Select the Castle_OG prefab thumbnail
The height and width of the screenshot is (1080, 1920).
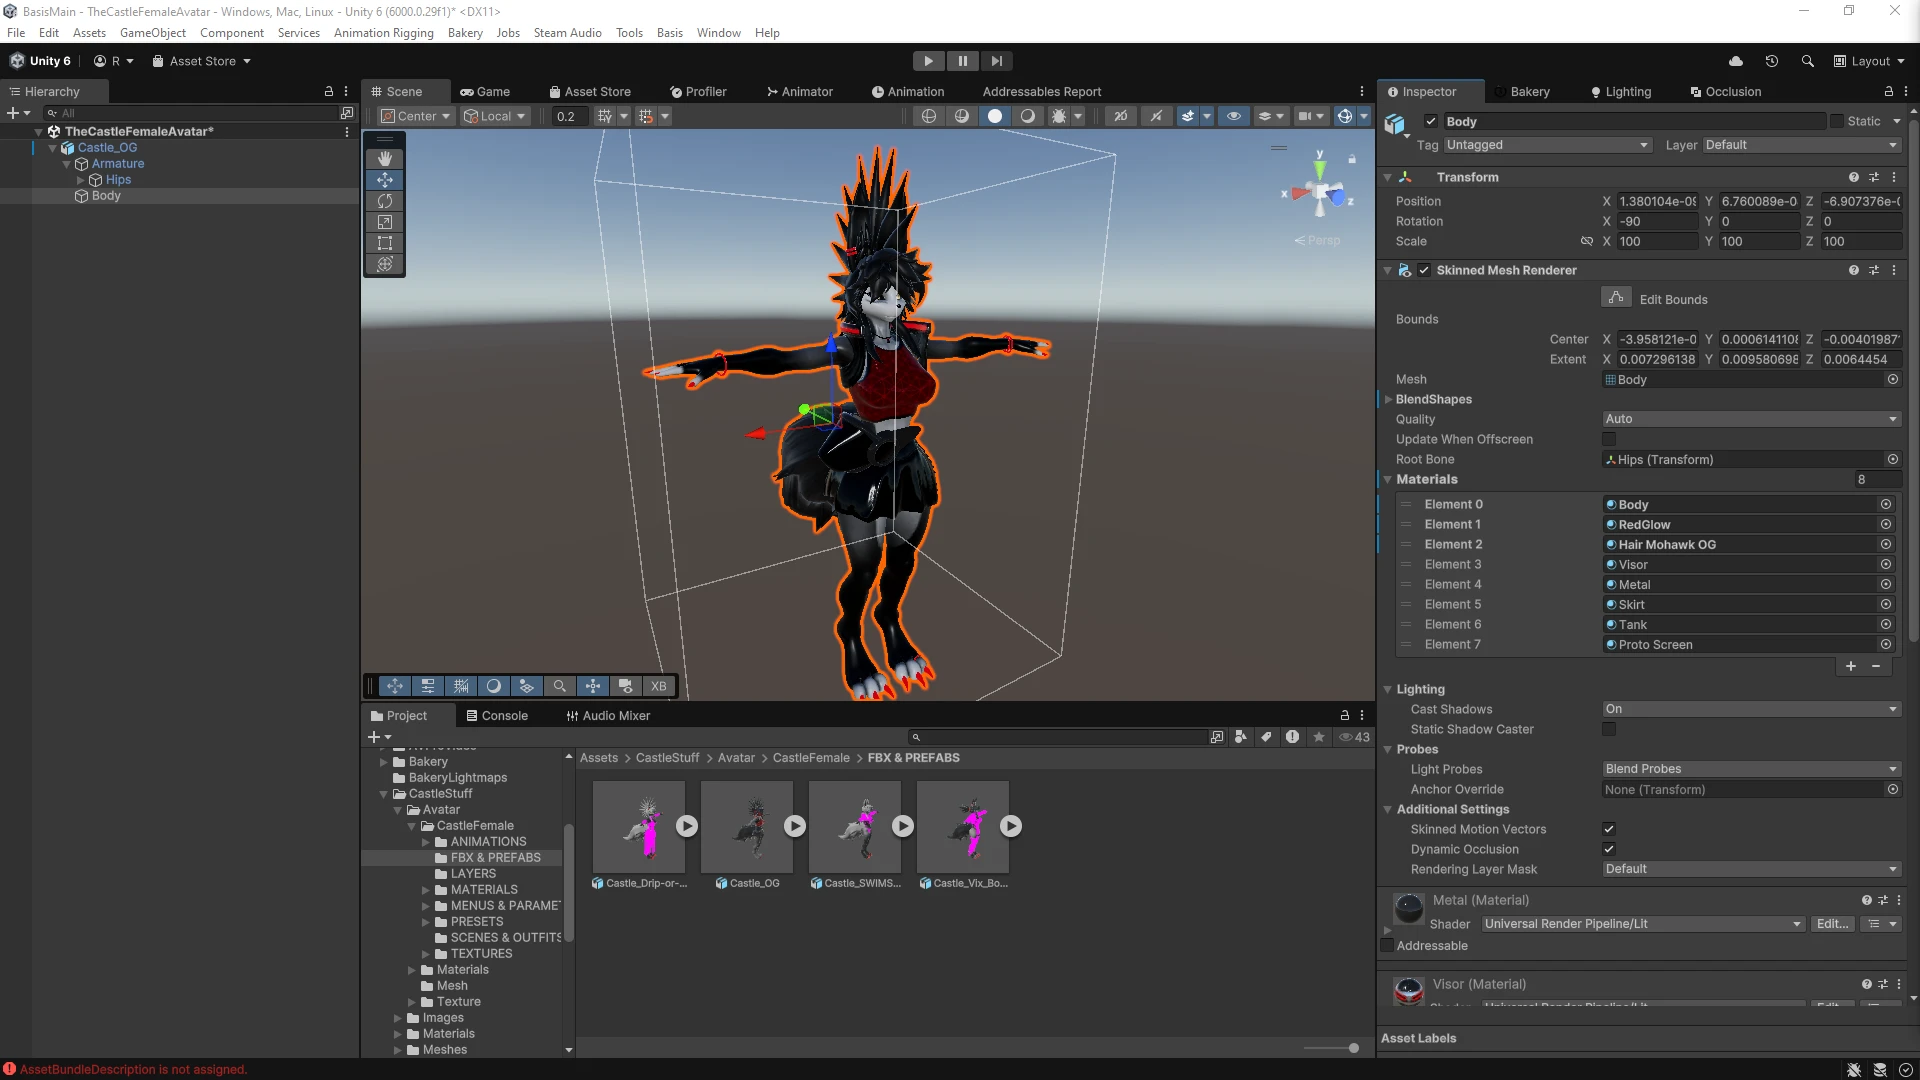(746, 826)
